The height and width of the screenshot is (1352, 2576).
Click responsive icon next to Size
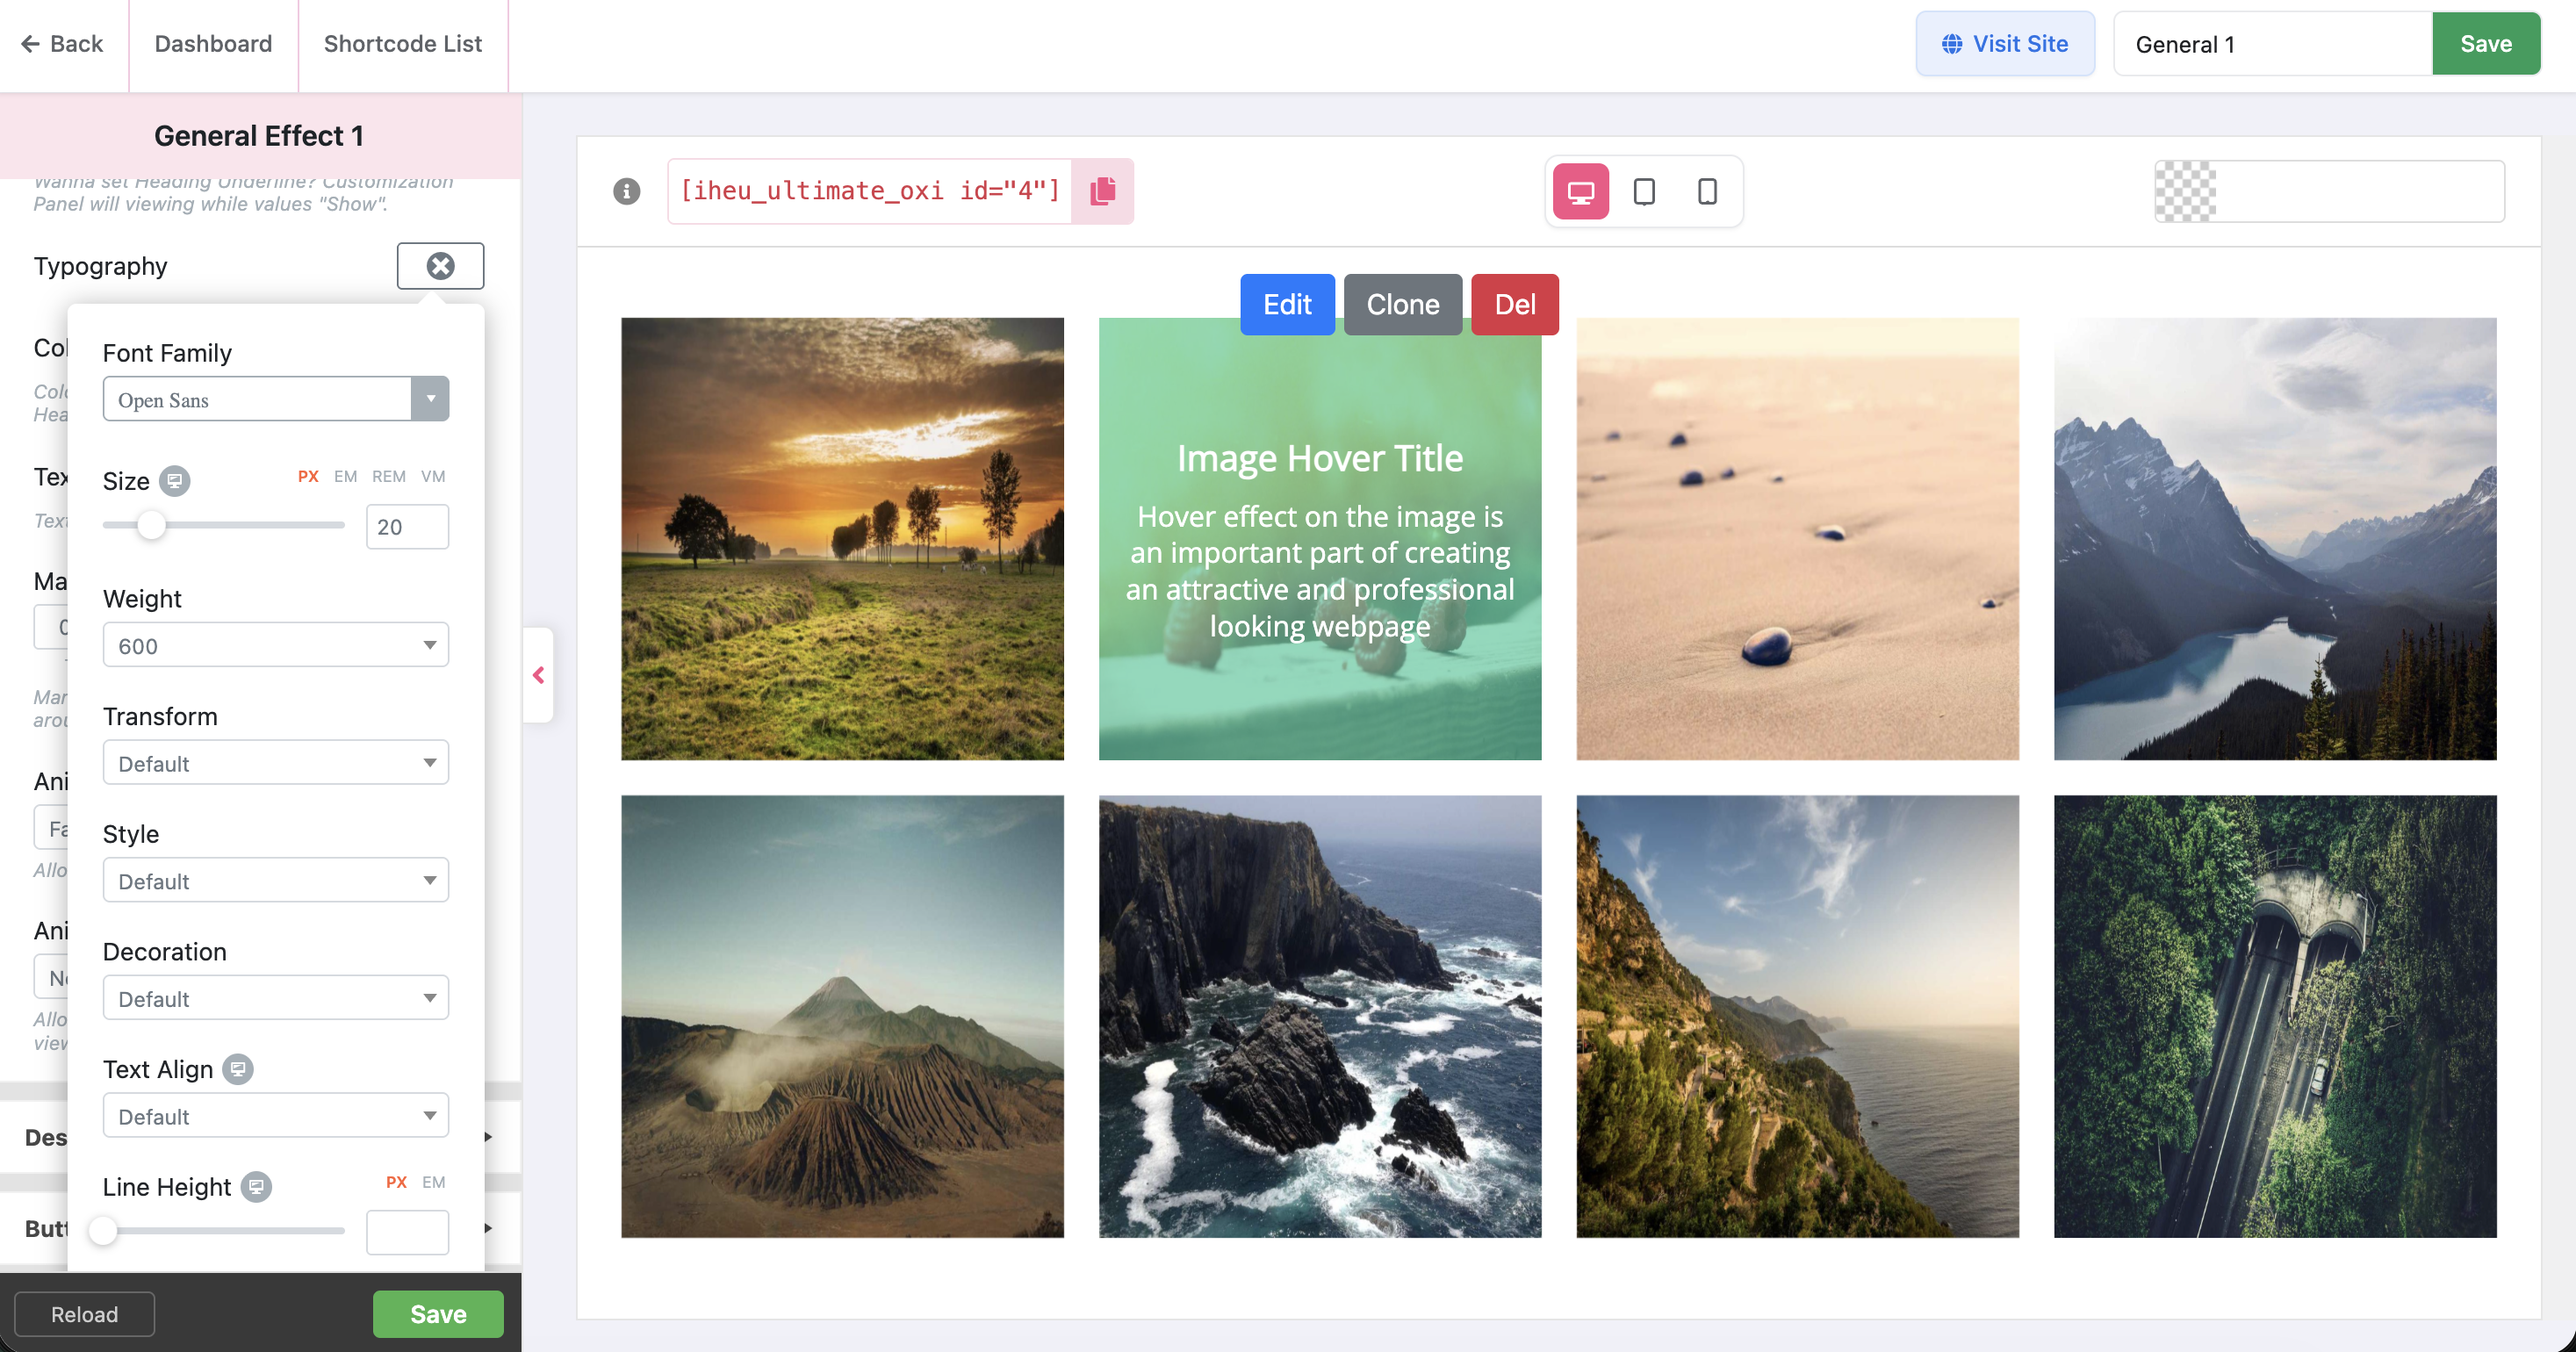(174, 481)
